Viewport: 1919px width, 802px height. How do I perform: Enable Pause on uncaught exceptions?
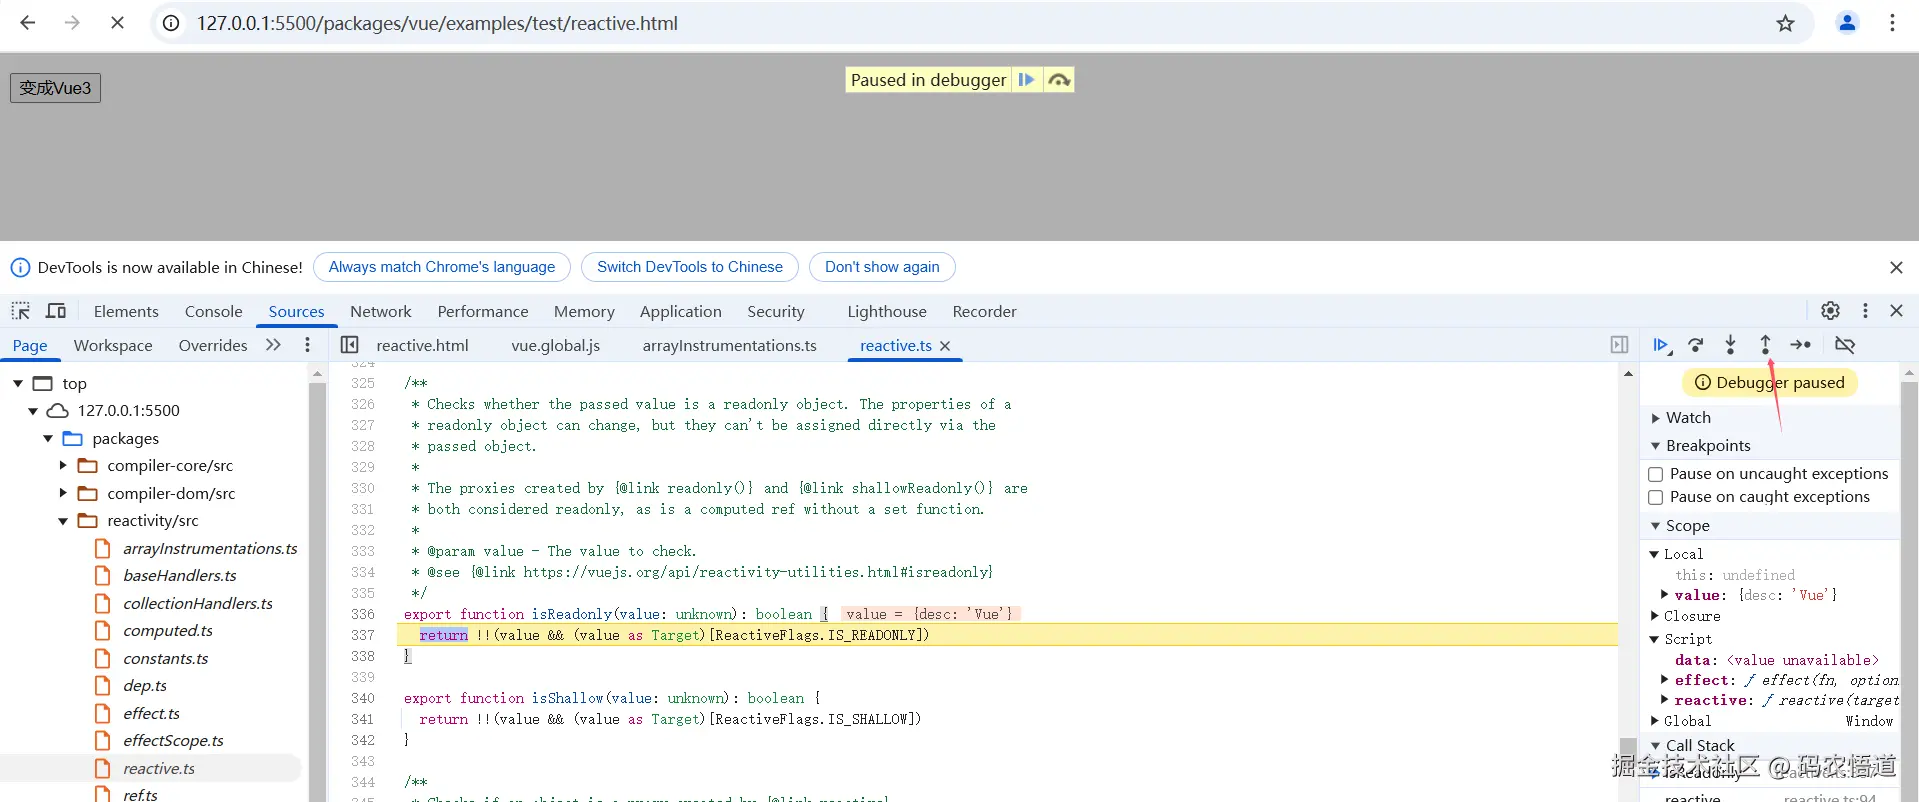click(1655, 474)
